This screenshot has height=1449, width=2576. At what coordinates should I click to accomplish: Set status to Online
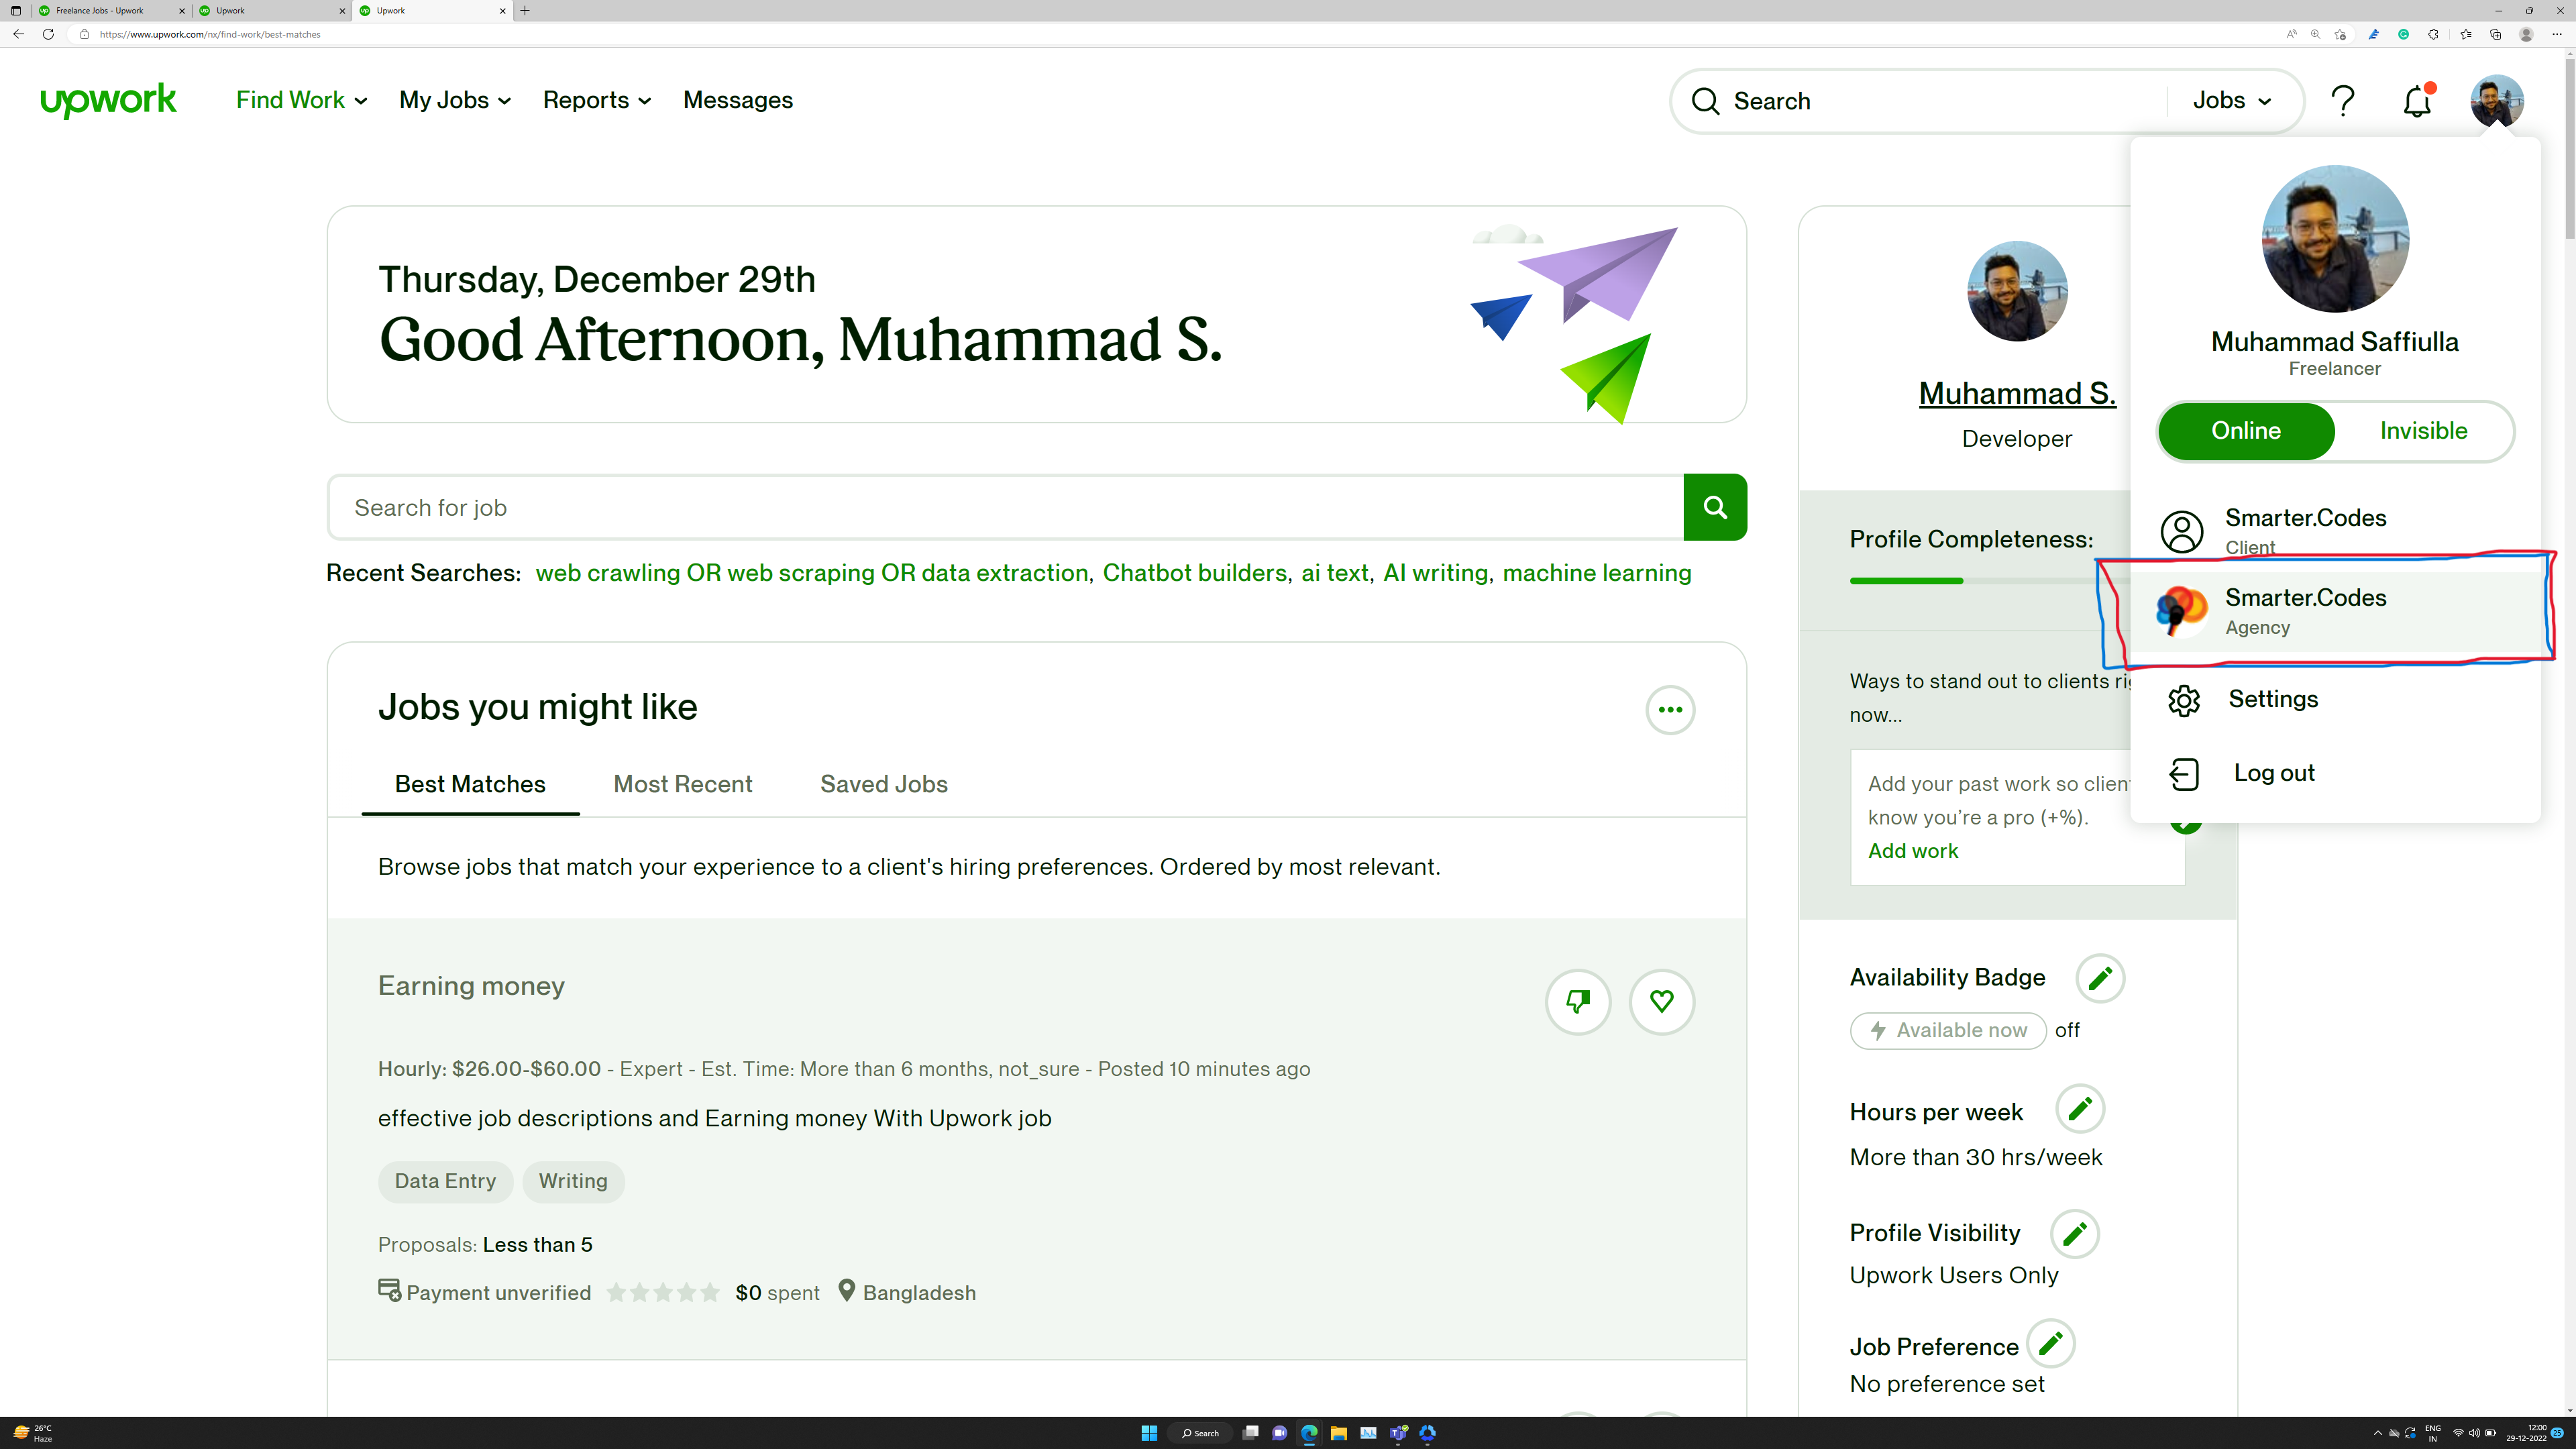coord(2246,431)
